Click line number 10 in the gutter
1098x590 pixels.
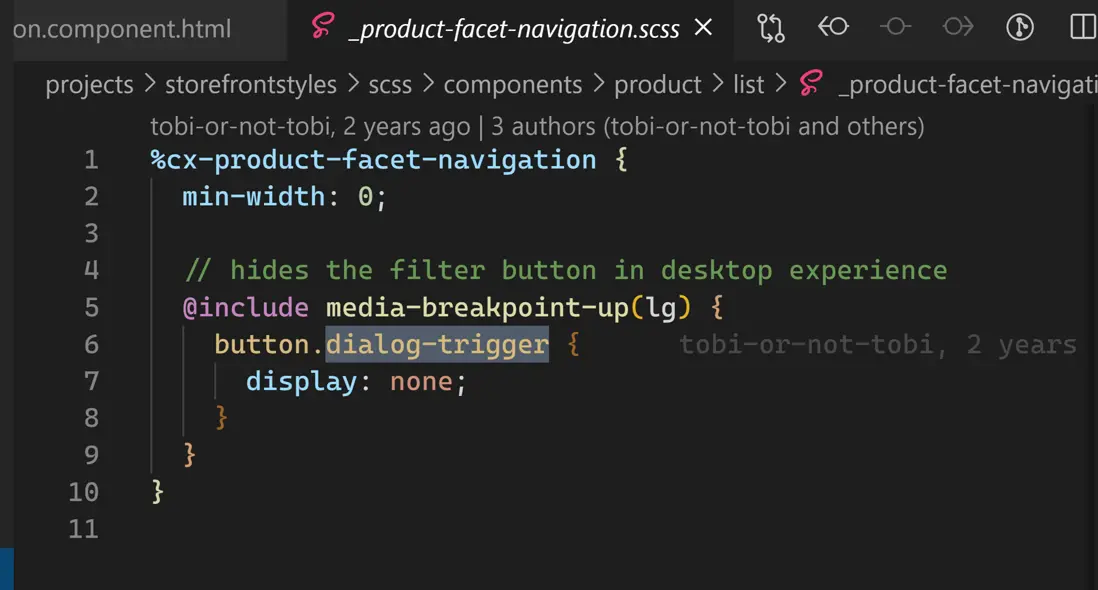tap(83, 493)
